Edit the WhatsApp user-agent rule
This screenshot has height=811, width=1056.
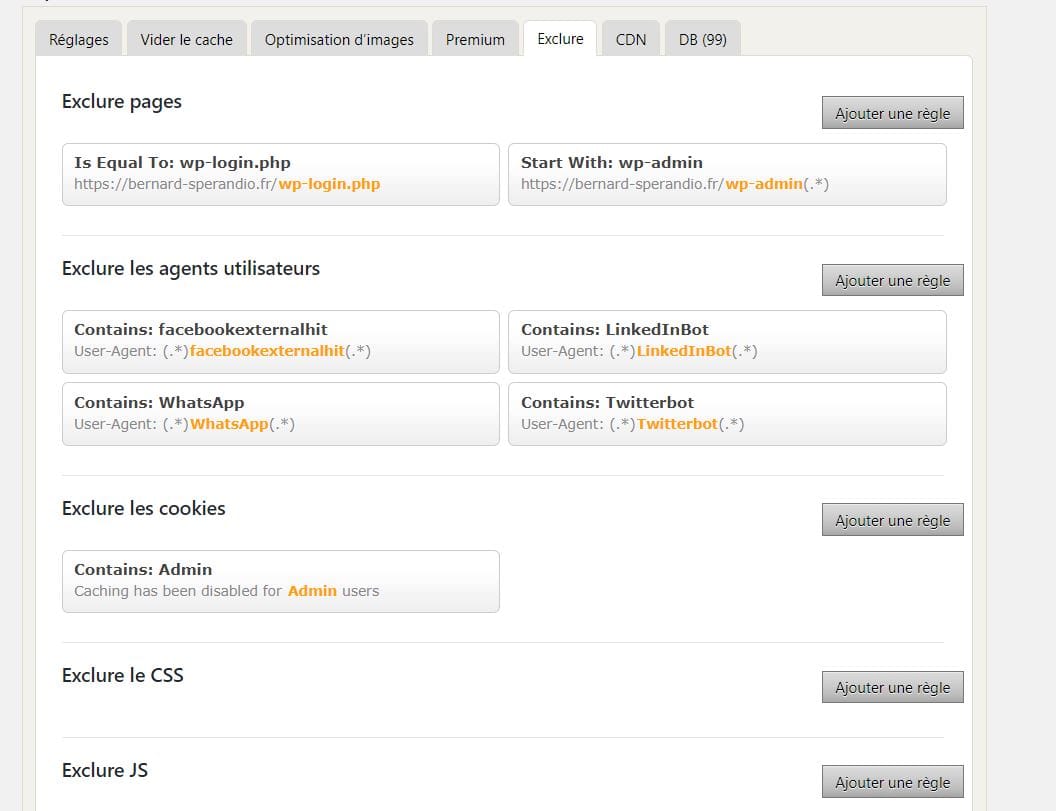tap(281, 414)
